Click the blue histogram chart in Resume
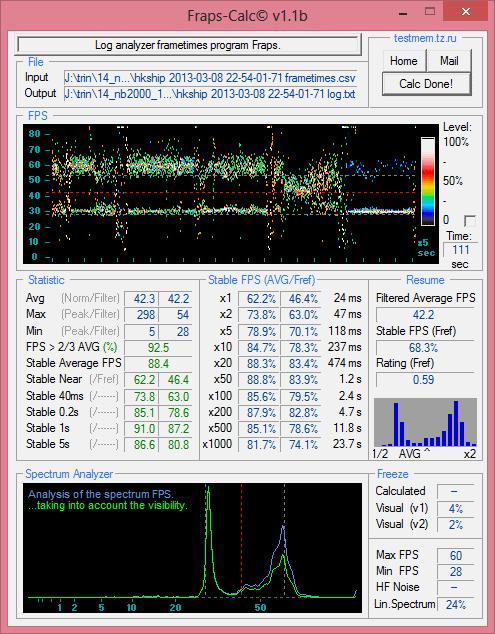Screen dimensions: 495x634 click(425, 423)
